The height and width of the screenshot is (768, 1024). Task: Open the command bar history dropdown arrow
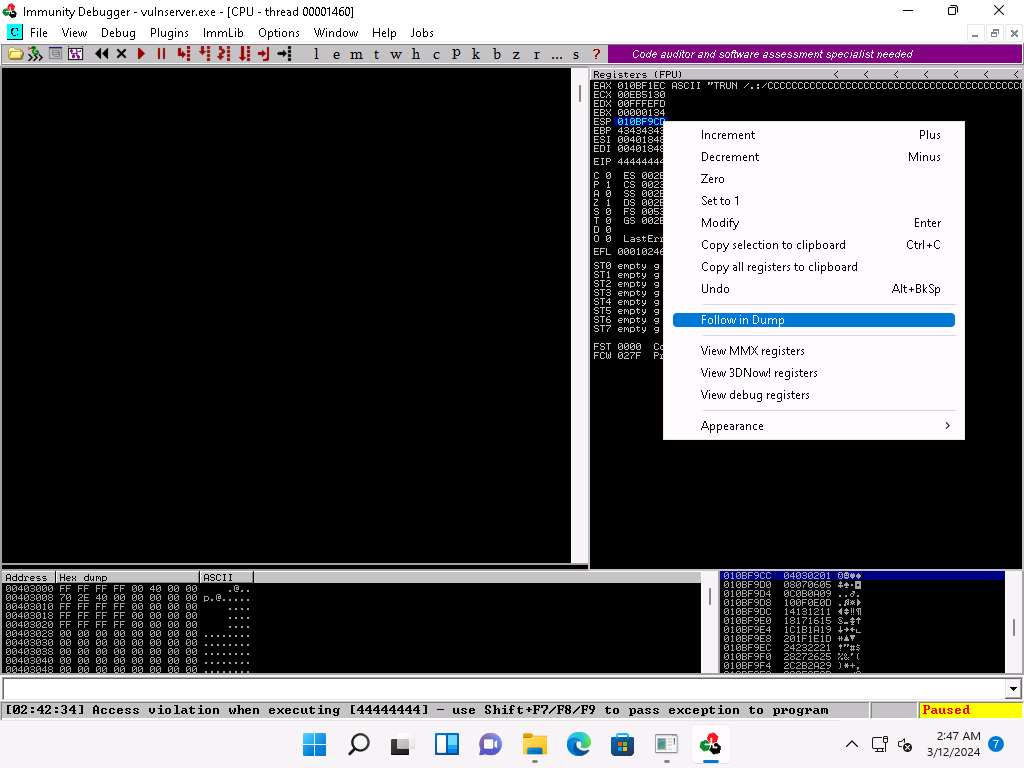click(1013, 689)
